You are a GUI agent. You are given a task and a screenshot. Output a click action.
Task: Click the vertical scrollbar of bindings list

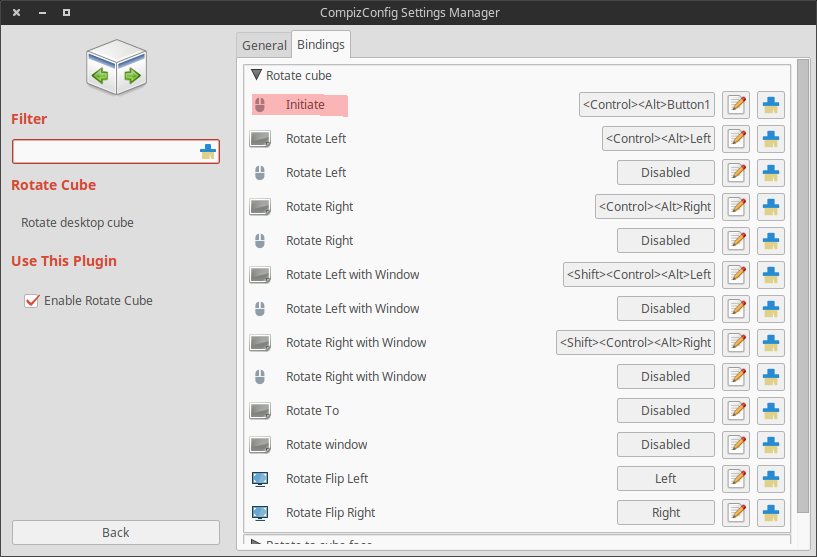[x=803, y=286]
